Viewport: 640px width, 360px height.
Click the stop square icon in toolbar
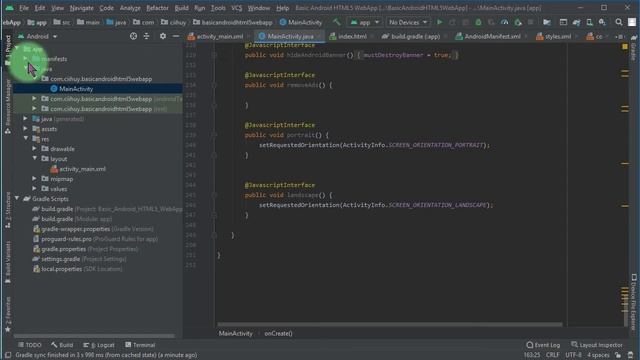530,22
